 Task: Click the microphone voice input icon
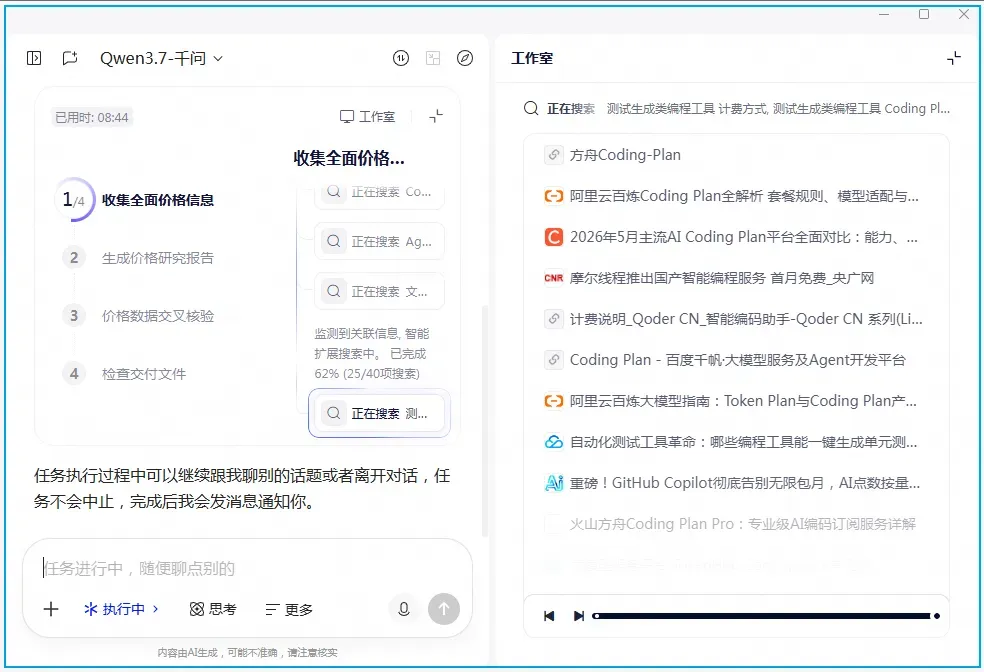(404, 609)
